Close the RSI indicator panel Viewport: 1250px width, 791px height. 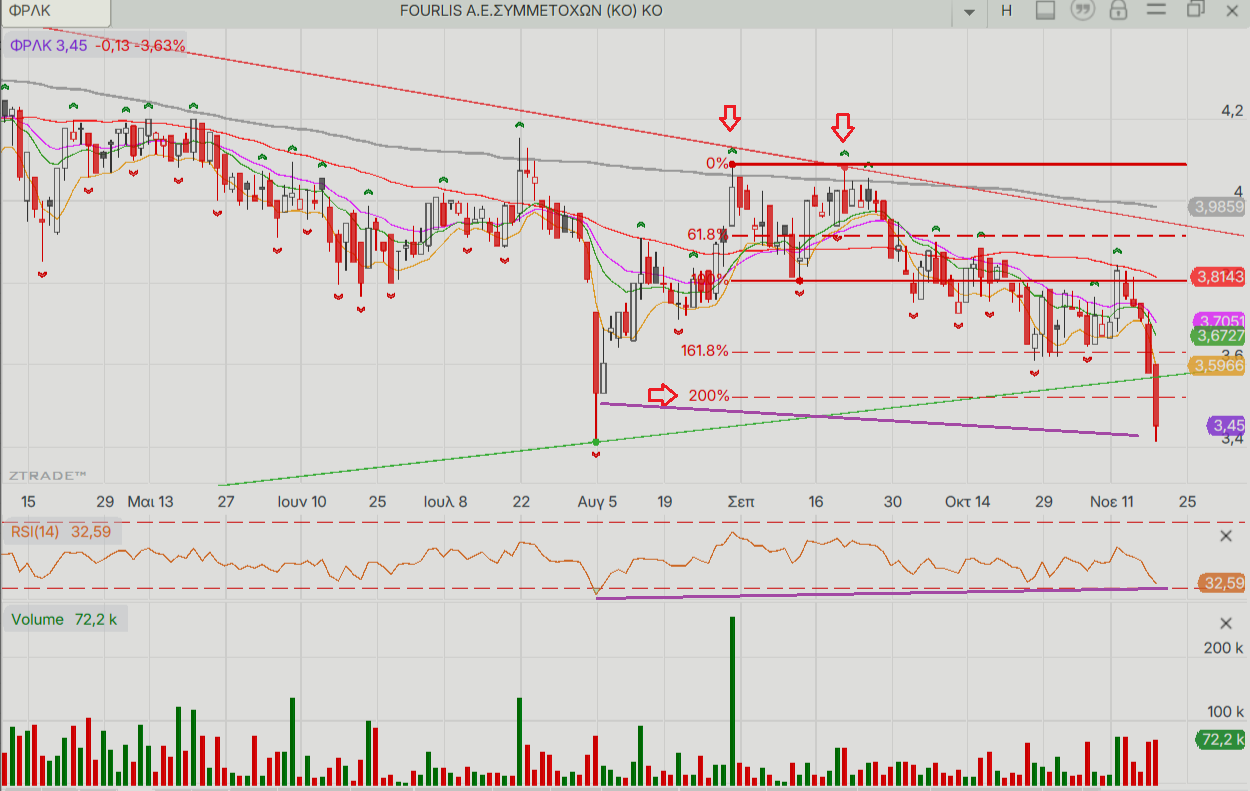tap(1227, 537)
